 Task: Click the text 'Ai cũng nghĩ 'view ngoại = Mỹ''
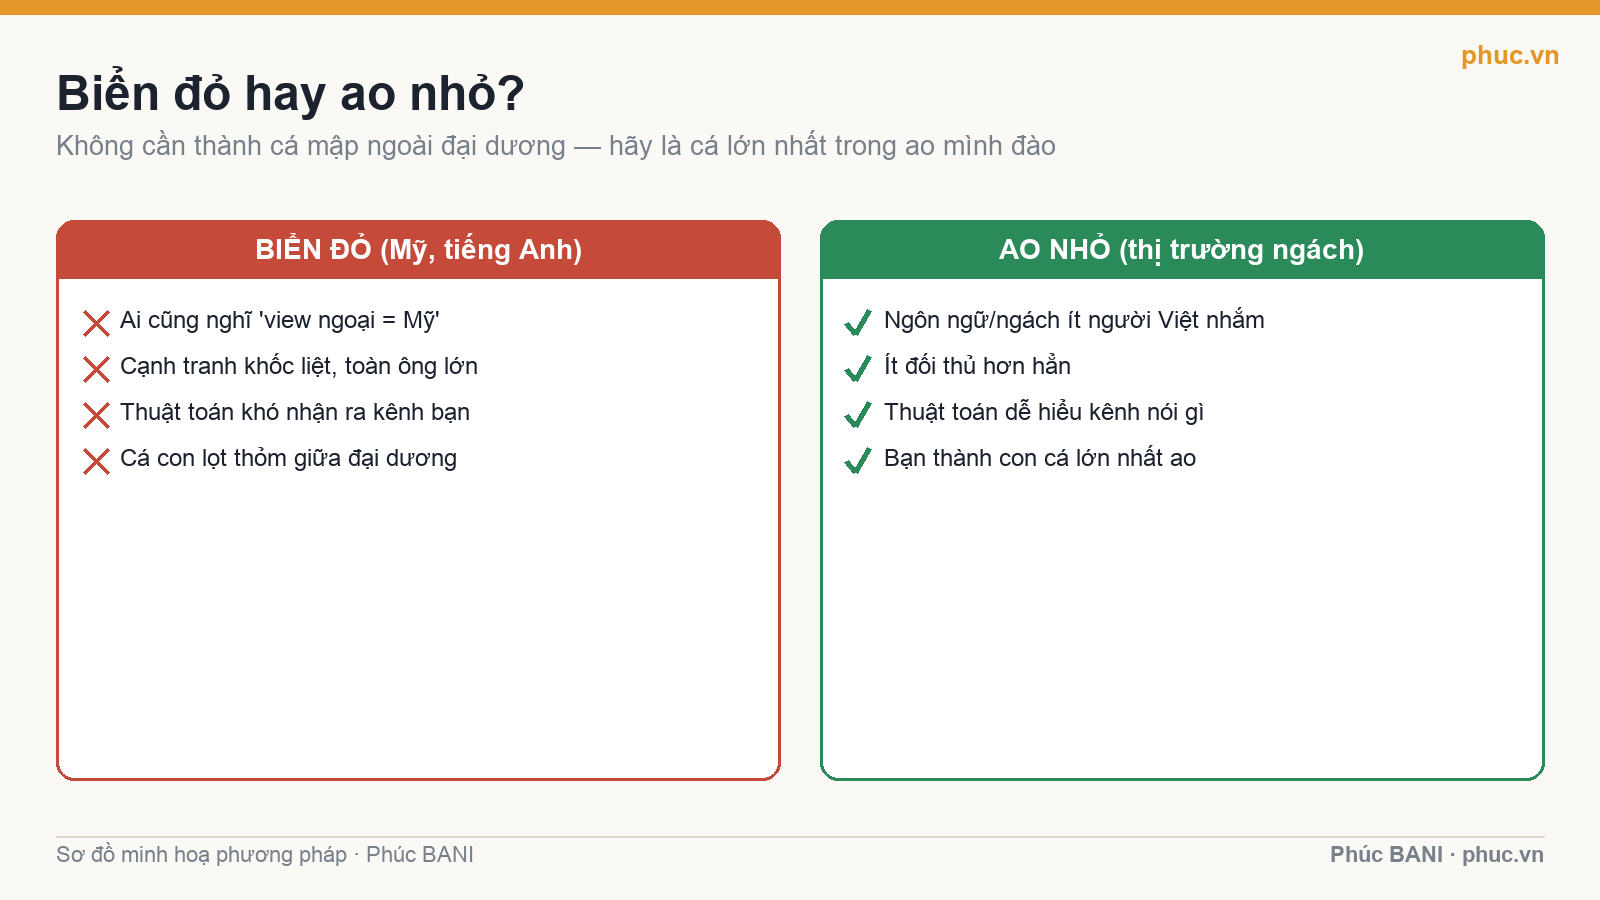(280, 320)
